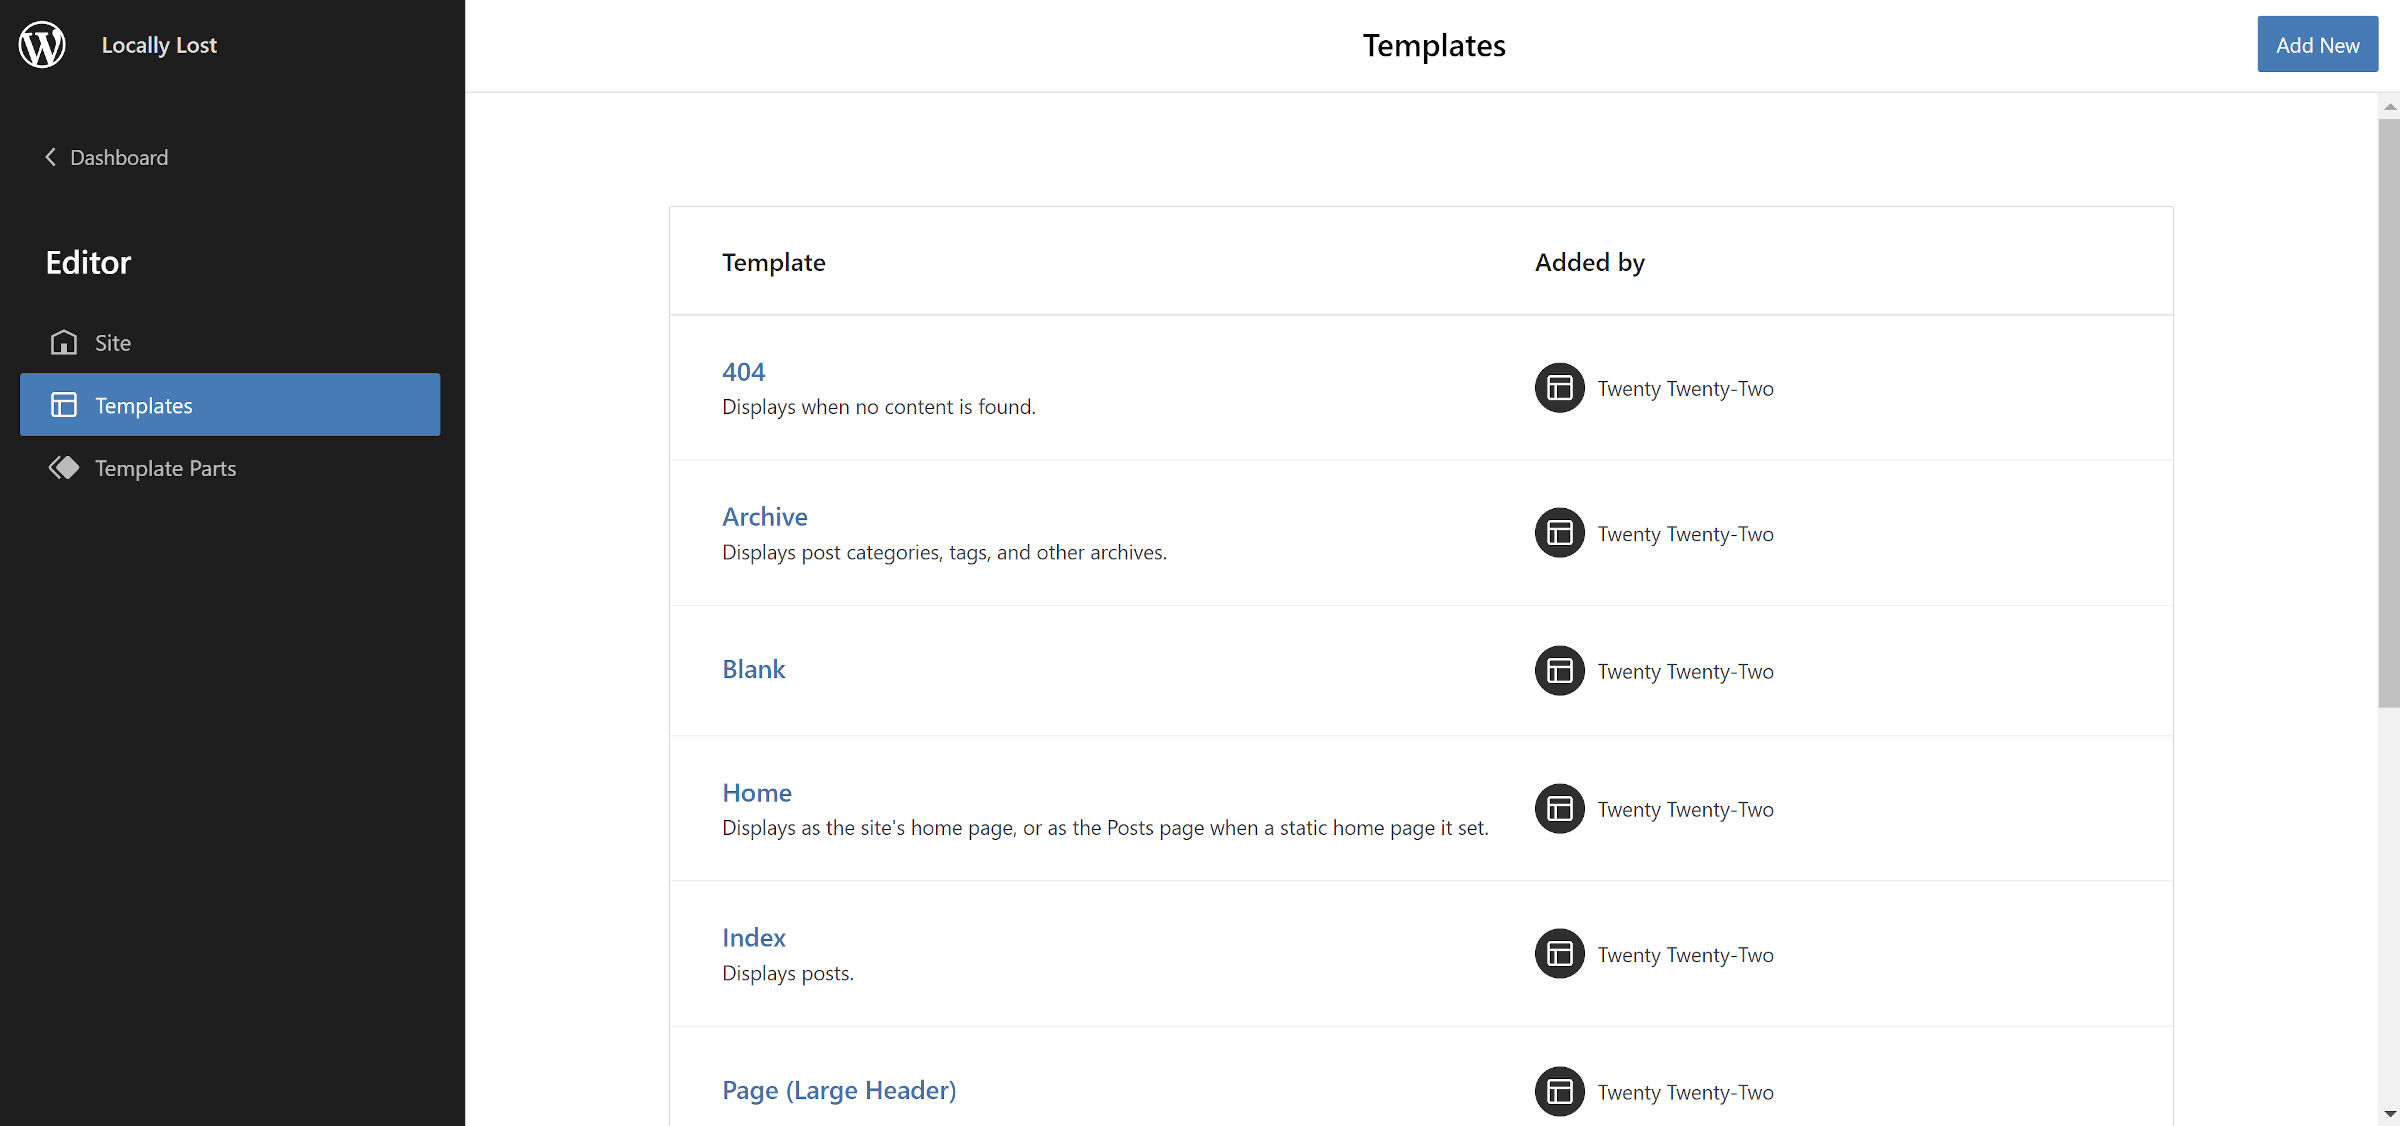
Task: Click the theme icon in Blank row
Action: tap(1559, 671)
